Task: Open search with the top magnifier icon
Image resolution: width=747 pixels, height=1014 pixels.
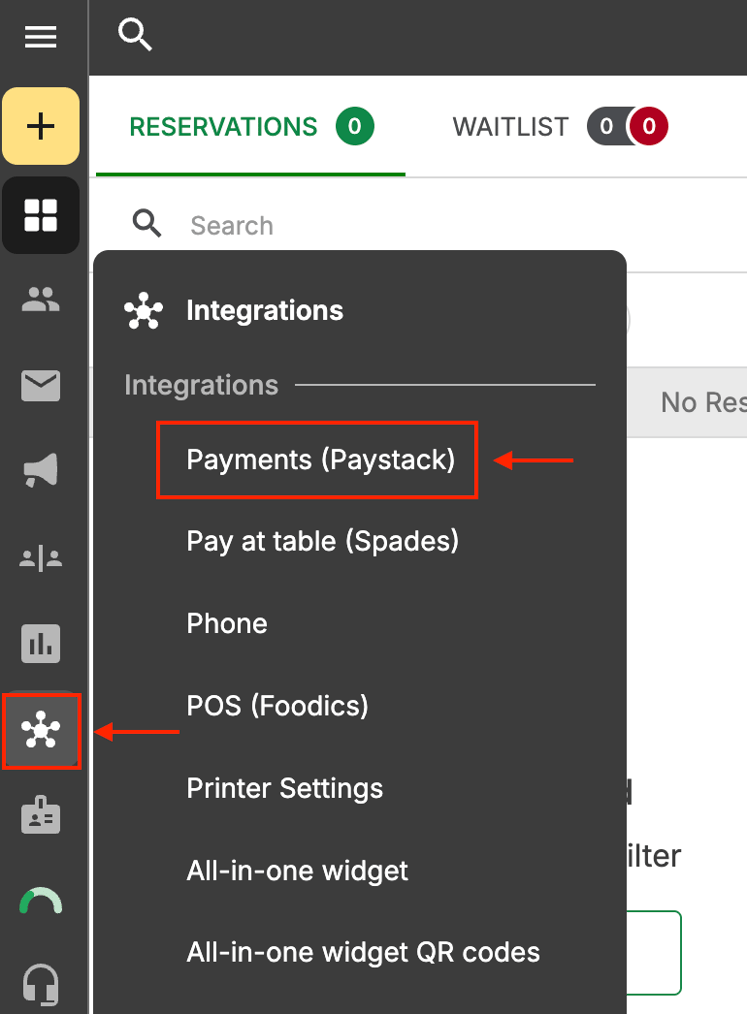Action: pyautogui.click(x=135, y=33)
